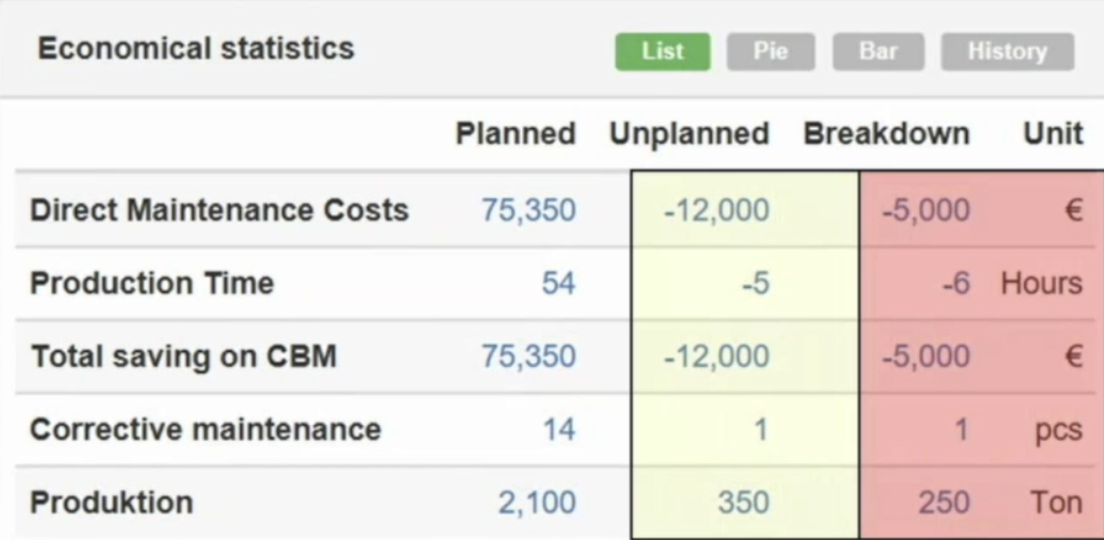Click unplanned Produktion value 350
1104x540 pixels.
coord(743,502)
